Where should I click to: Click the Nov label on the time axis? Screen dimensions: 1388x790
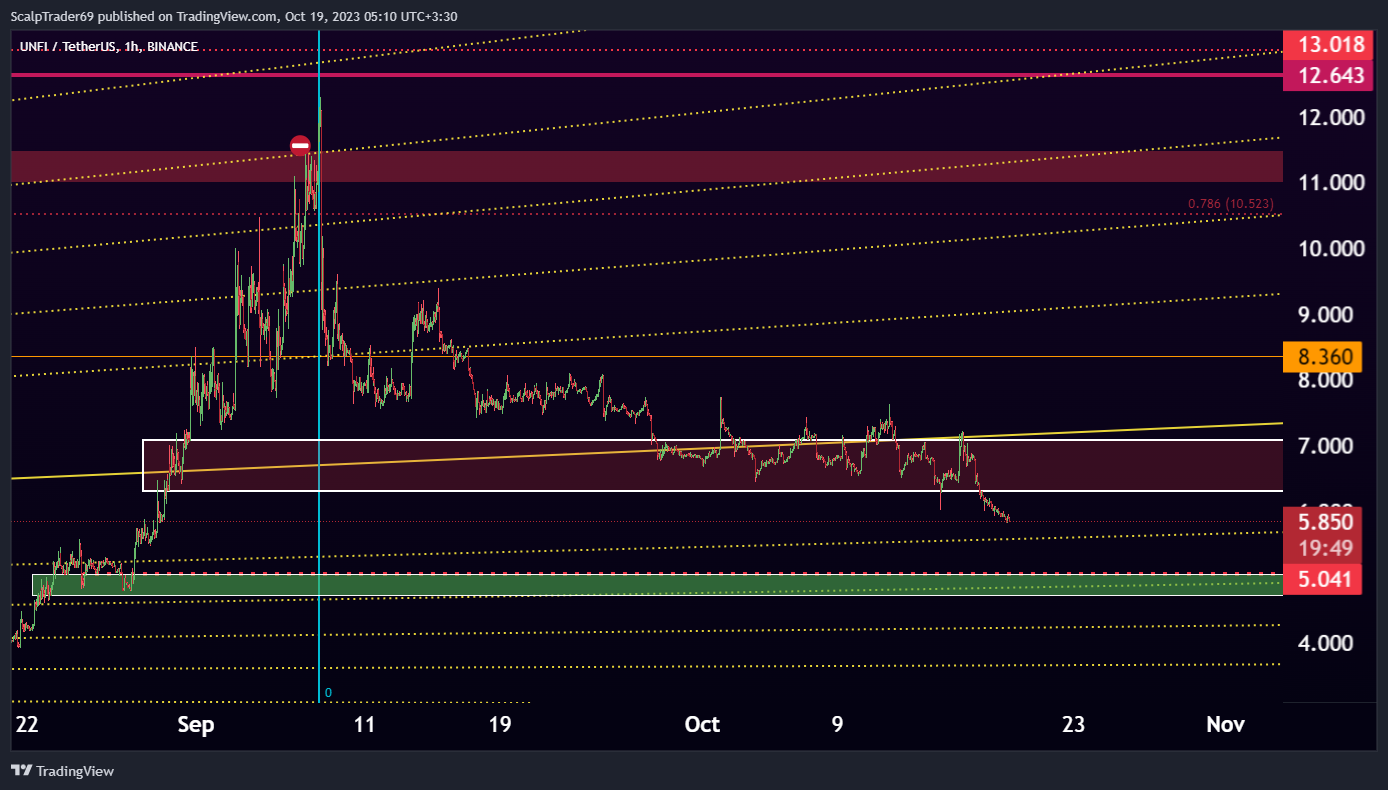pos(1225,725)
